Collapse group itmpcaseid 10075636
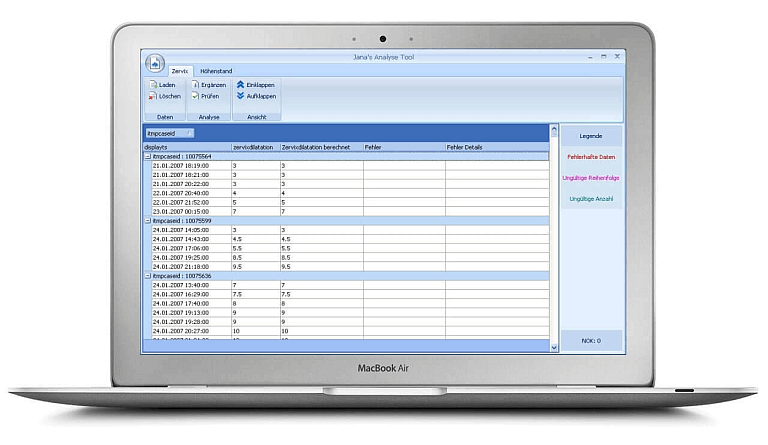Screen dimensions: 768x445 pyautogui.click(x=148, y=276)
